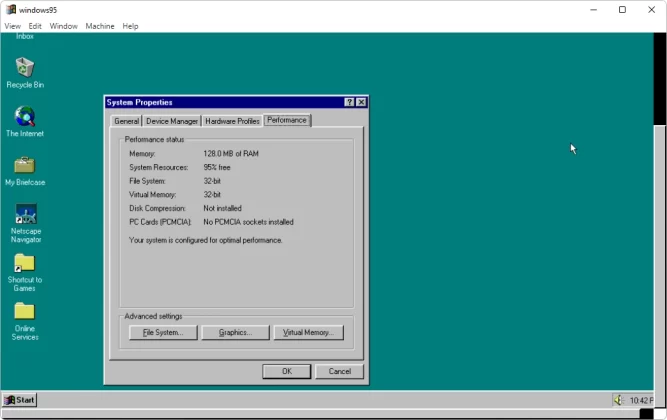Open Virtual Memory settings
Image resolution: width=667 pixels, height=420 pixels.
[308, 332]
